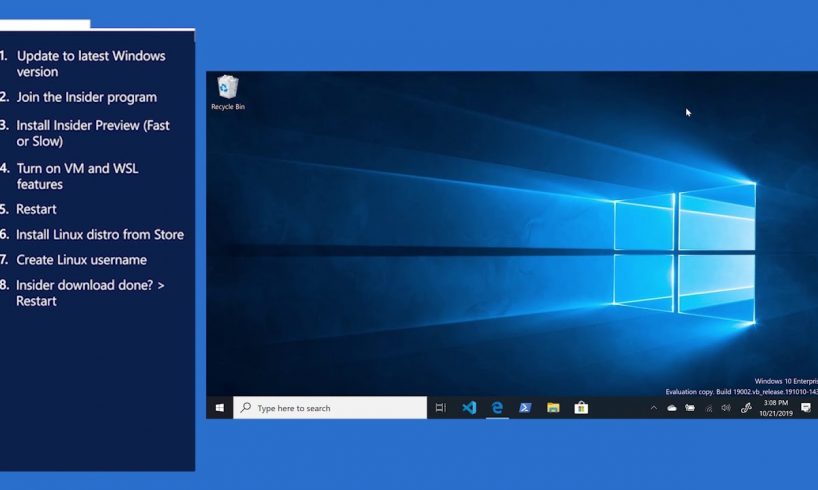Open clock showing 3:08 PM

(776, 408)
